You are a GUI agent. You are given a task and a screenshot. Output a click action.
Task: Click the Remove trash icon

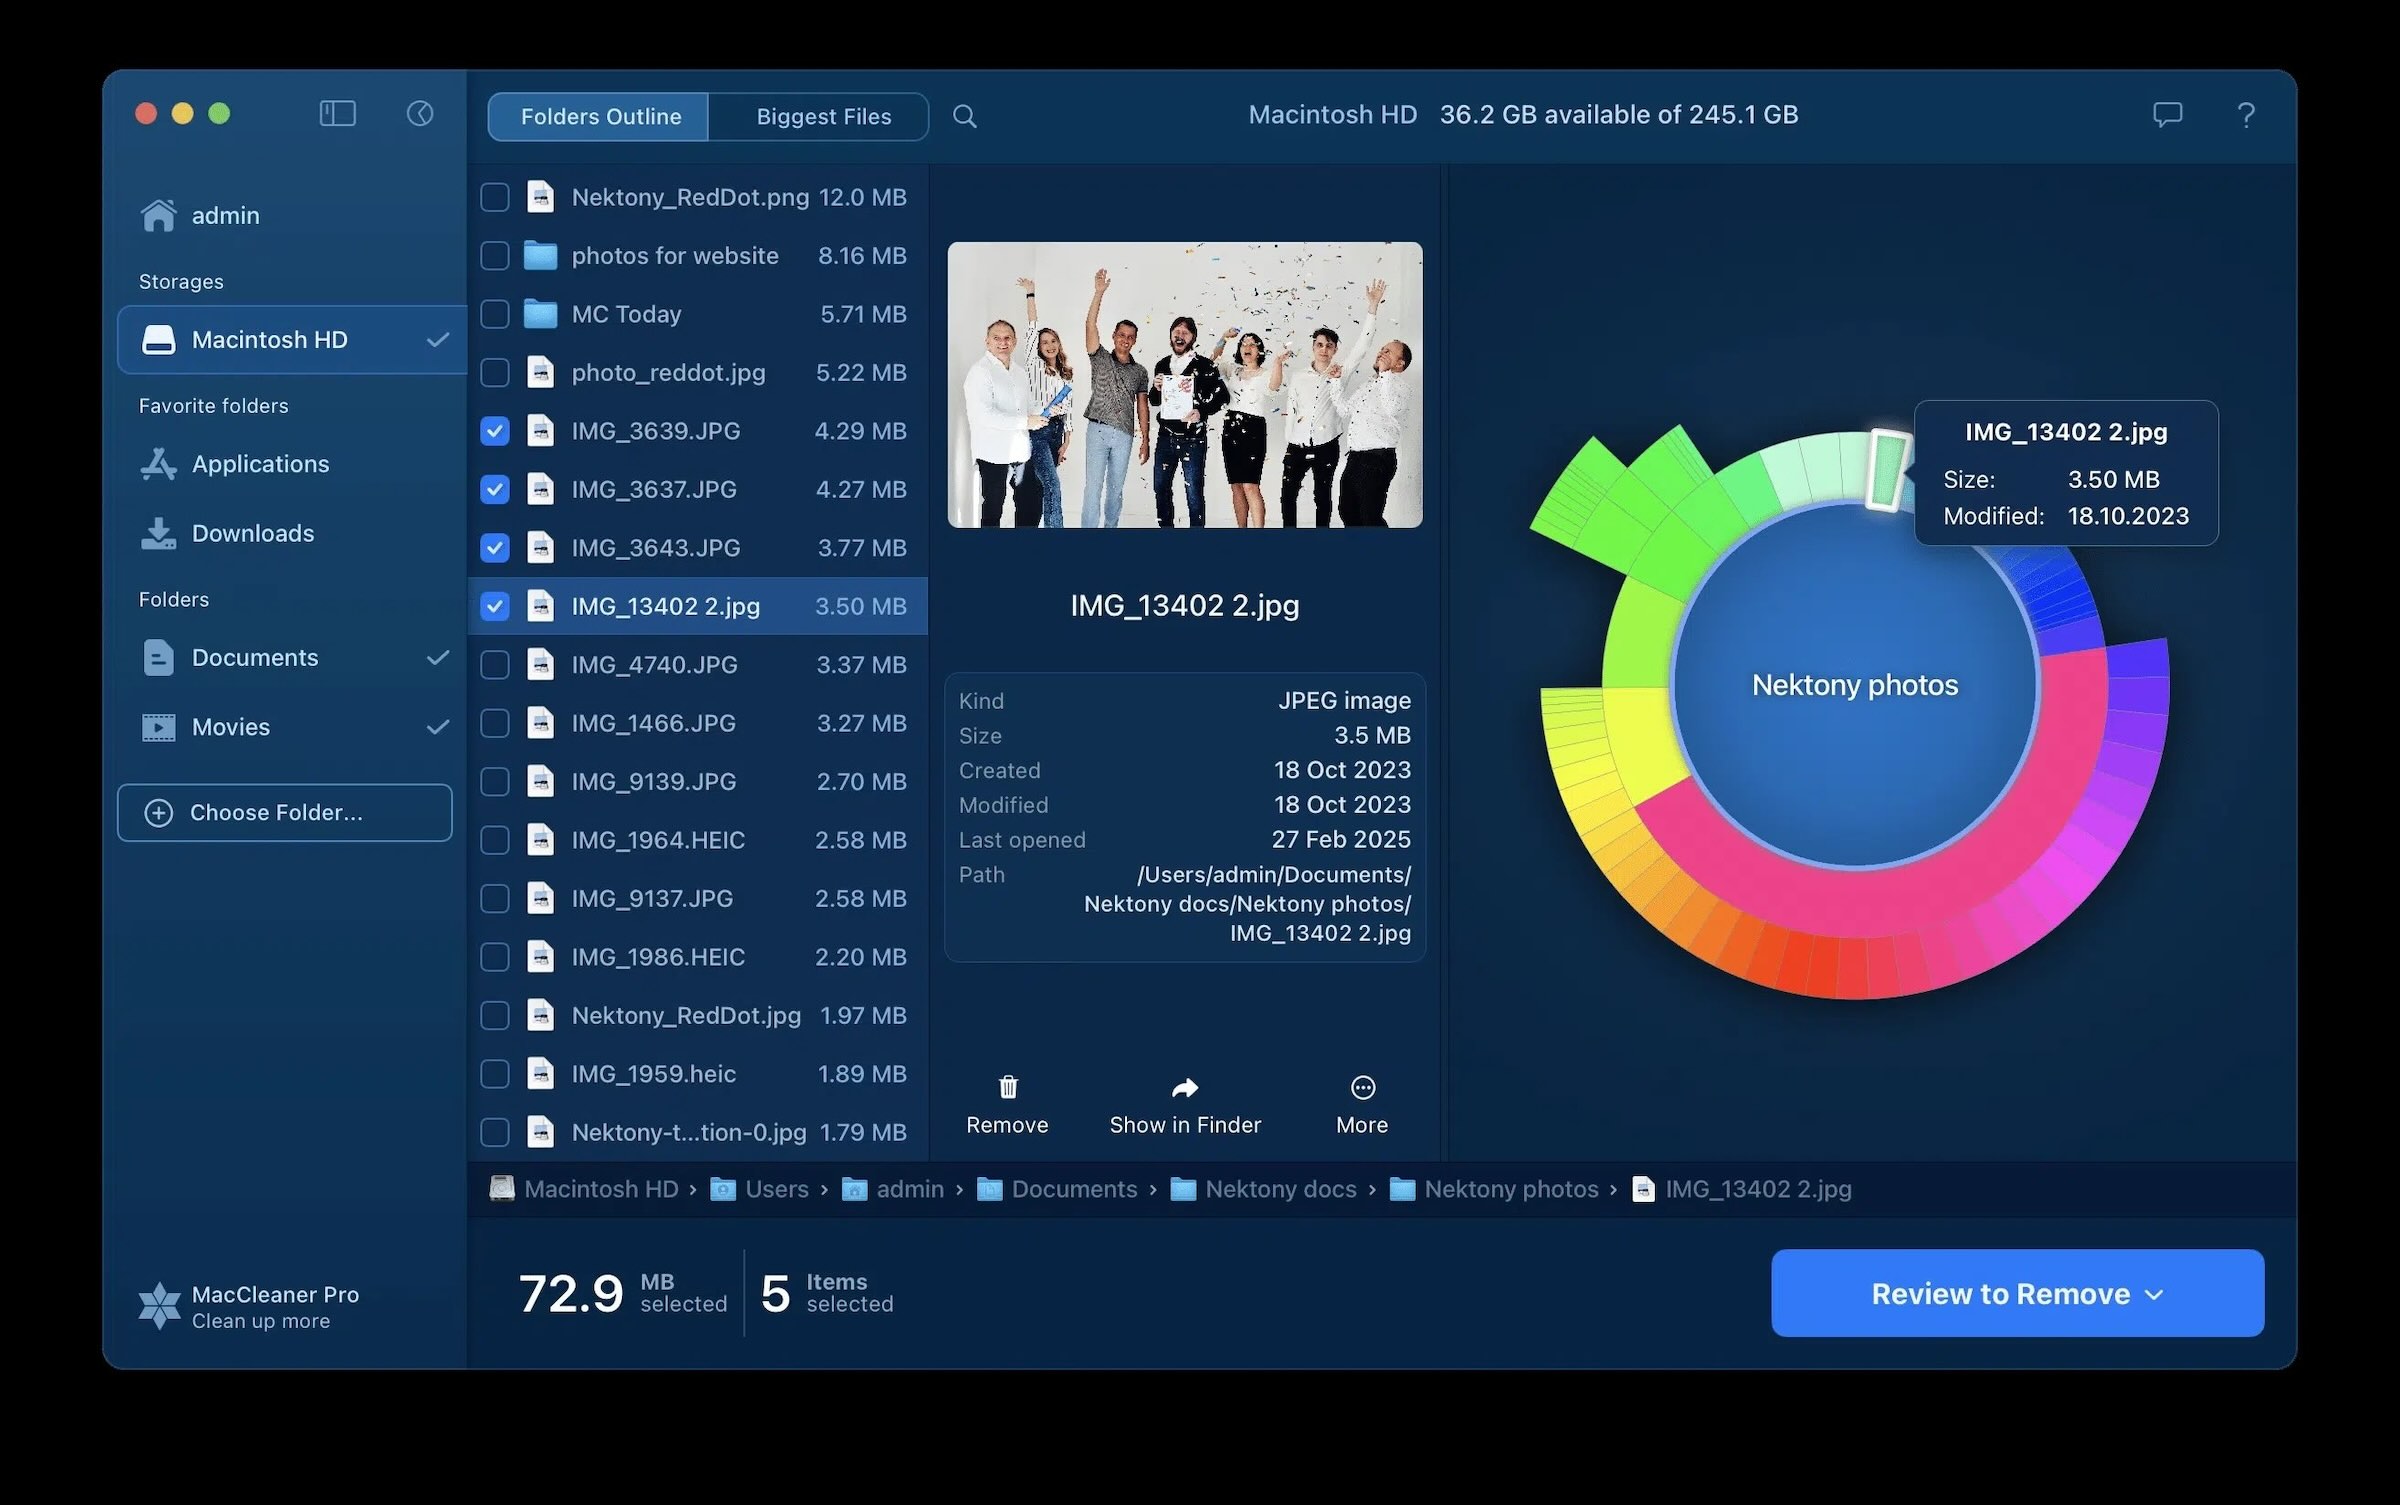[x=1008, y=1087]
